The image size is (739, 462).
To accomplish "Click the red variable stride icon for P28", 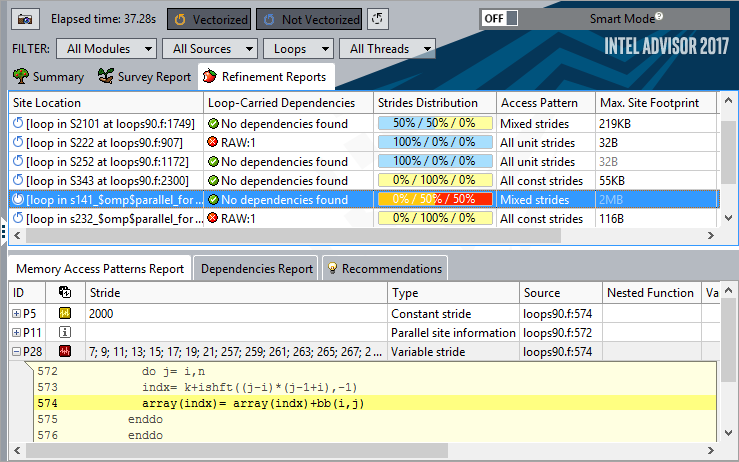I will [65, 351].
